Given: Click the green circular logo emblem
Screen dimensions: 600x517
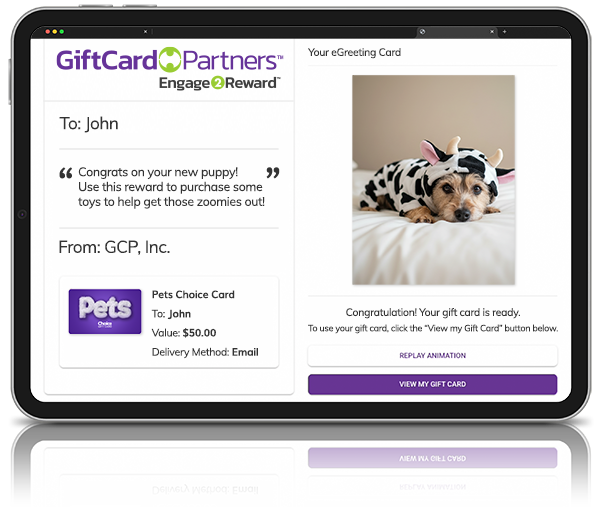Looking at the screenshot, I should pyautogui.click(x=170, y=60).
